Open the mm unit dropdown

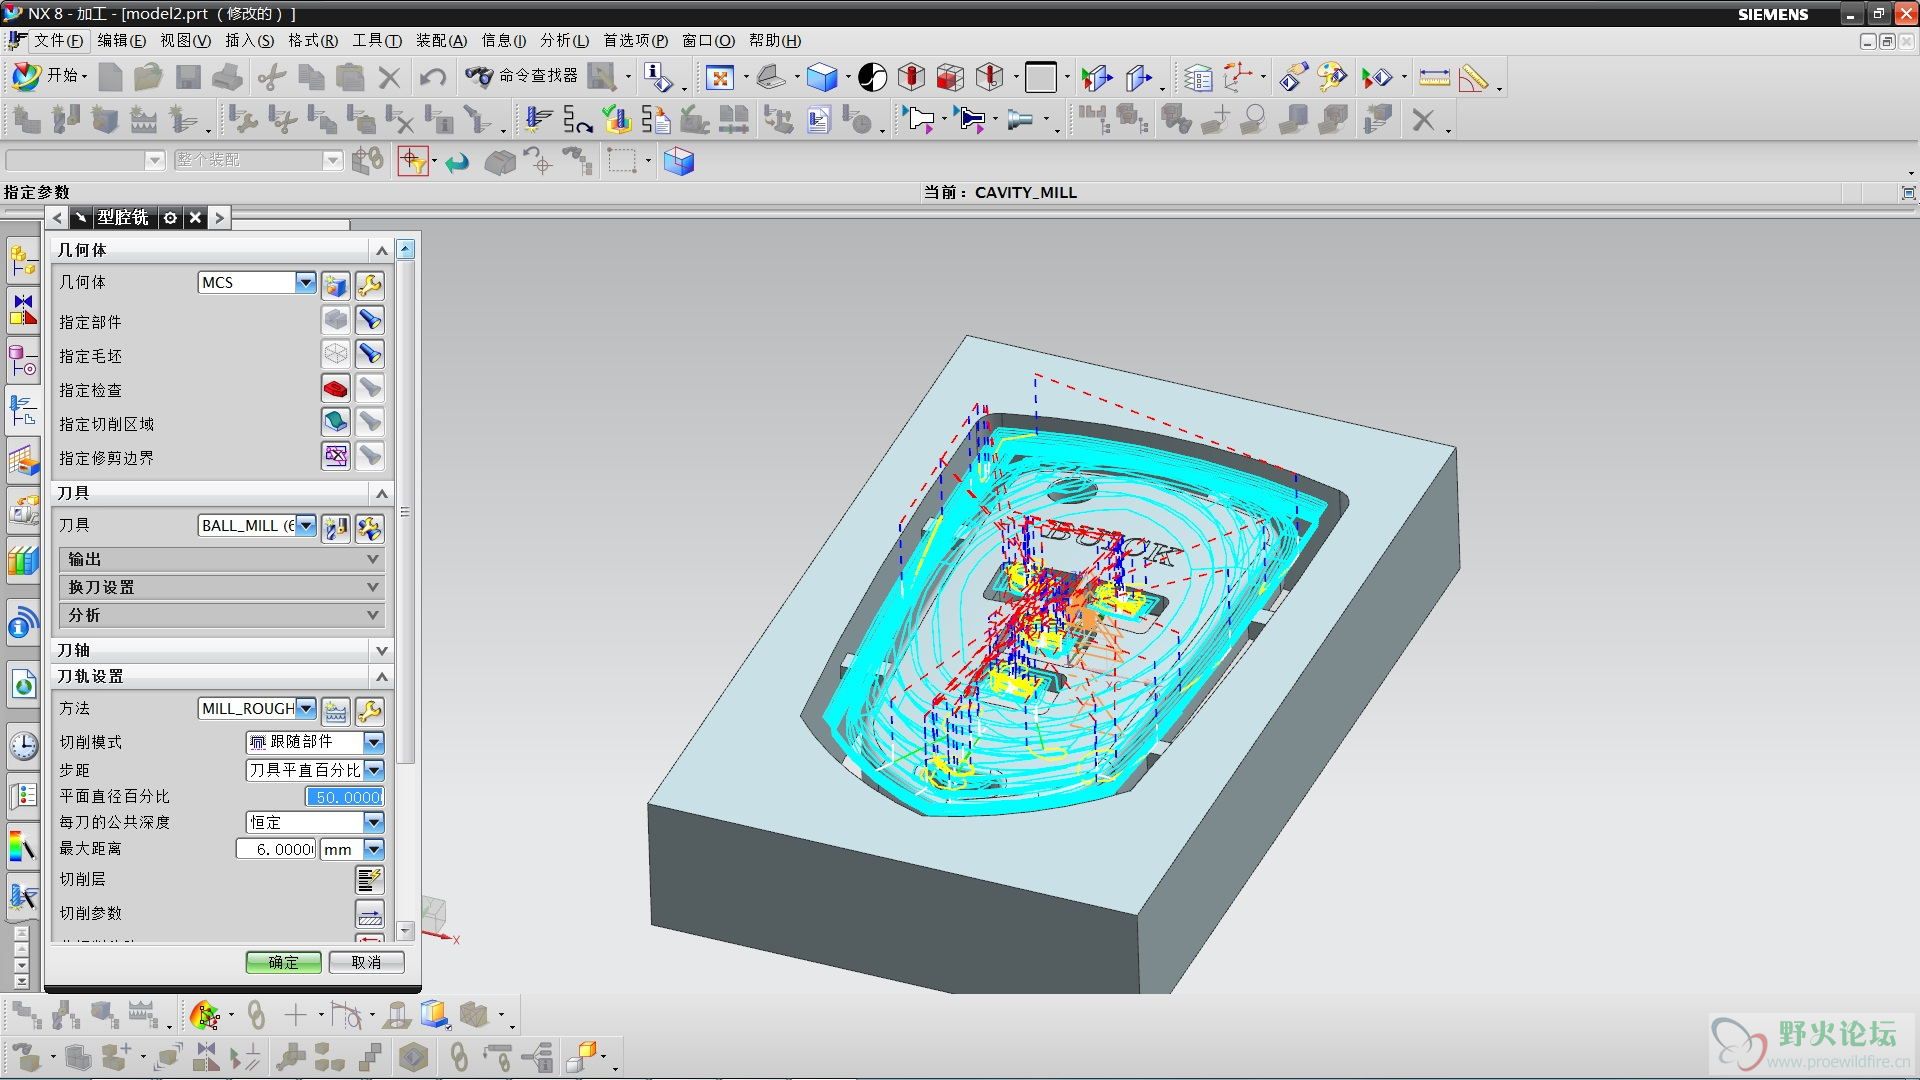coord(374,849)
